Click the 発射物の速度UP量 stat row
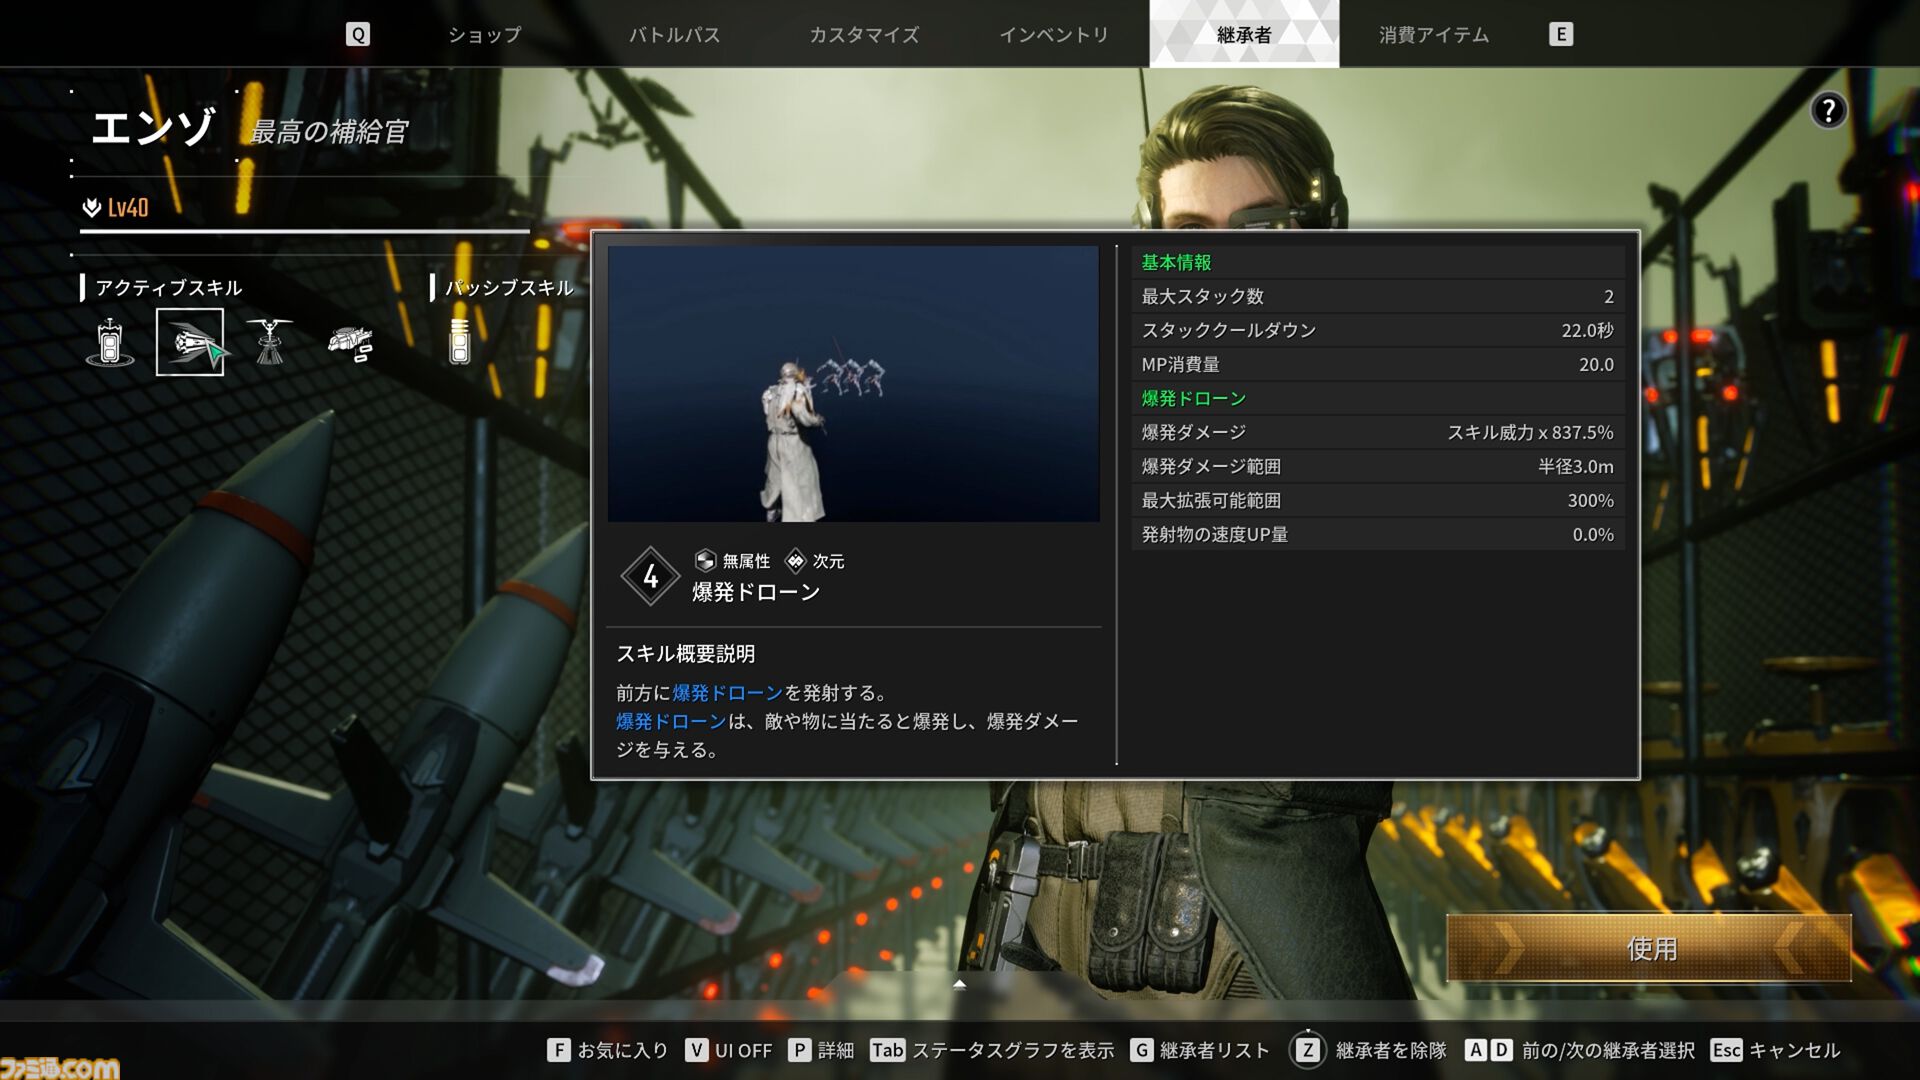This screenshot has width=1920, height=1080. (x=1378, y=534)
